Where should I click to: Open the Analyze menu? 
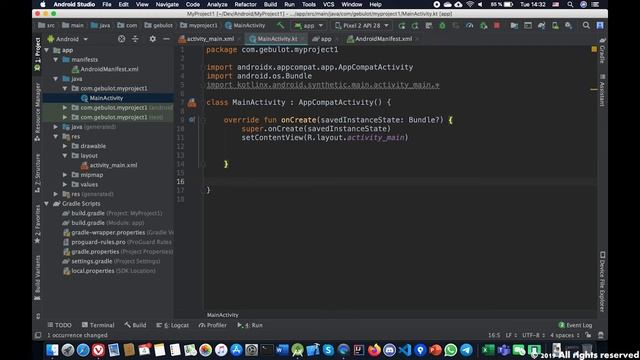pyautogui.click(x=217, y=4)
